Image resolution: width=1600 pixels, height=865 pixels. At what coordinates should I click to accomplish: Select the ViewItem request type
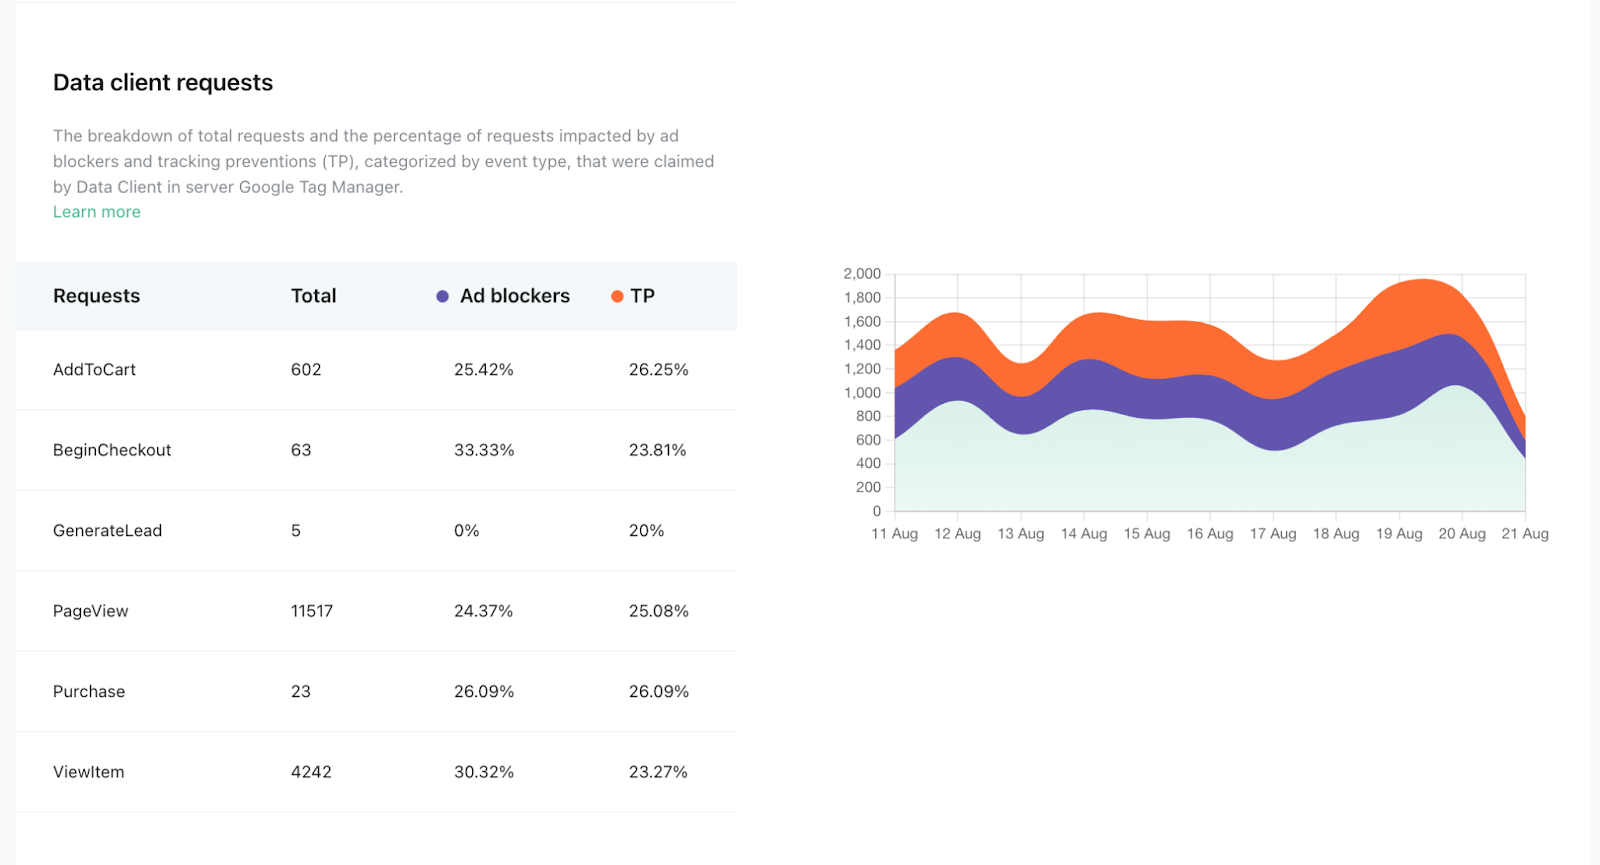tap(88, 771)
